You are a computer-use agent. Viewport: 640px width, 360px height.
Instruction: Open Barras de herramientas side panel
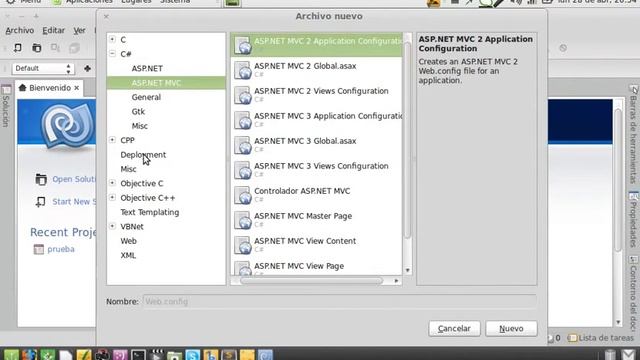coord(633,135)
